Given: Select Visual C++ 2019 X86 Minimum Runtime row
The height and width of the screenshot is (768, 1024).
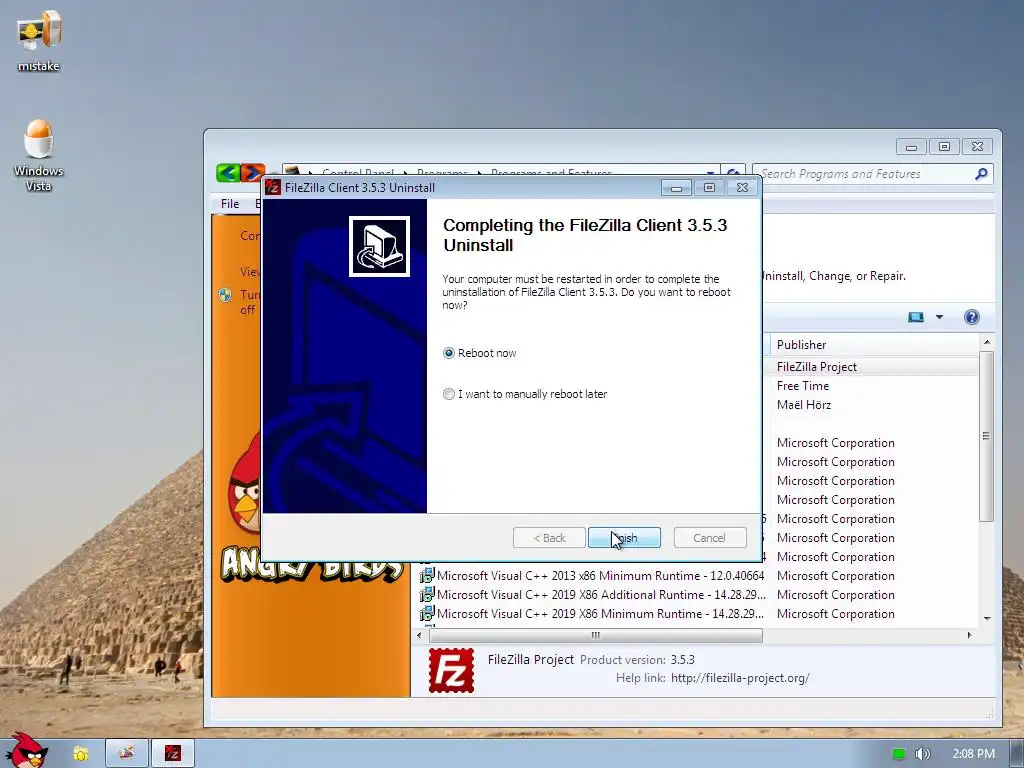Looking at the screenshot, I should tap(600, 613).
